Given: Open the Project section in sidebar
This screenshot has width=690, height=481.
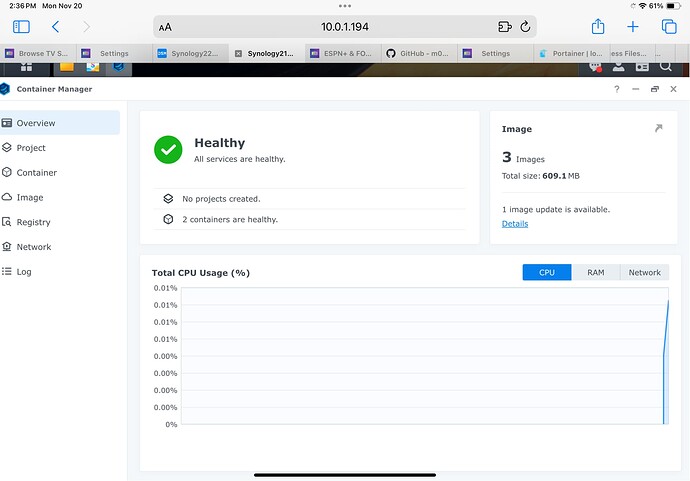Looking at the screenshot, I should coord(31,148).
